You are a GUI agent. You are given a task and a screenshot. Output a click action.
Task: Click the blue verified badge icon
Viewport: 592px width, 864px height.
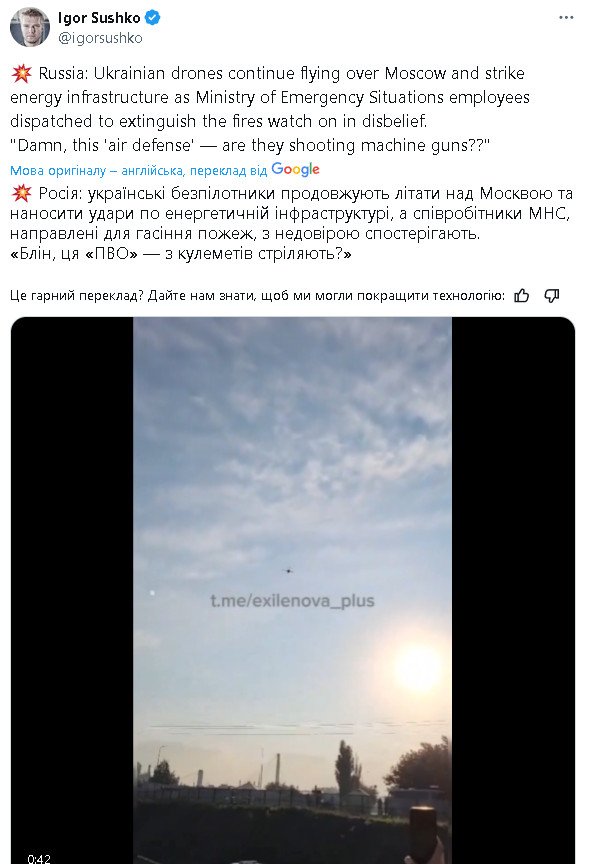(x=153, y=18)
